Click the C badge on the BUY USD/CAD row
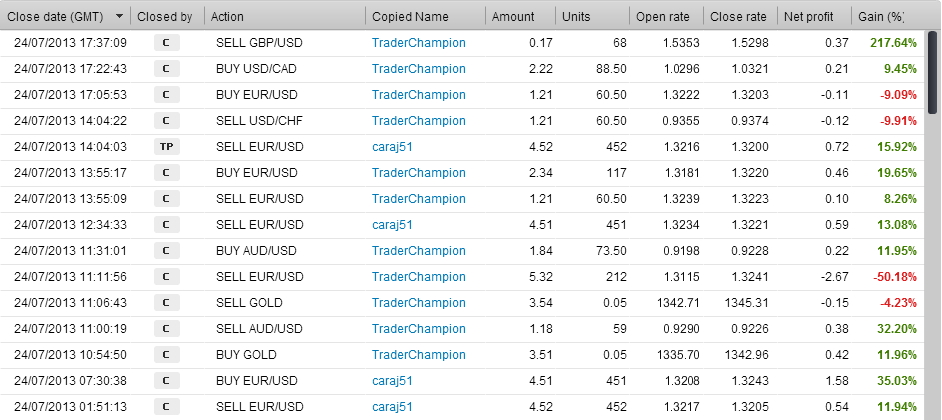Image resolution: width=942 pixels, height=420 pixels. click(165, 69)
